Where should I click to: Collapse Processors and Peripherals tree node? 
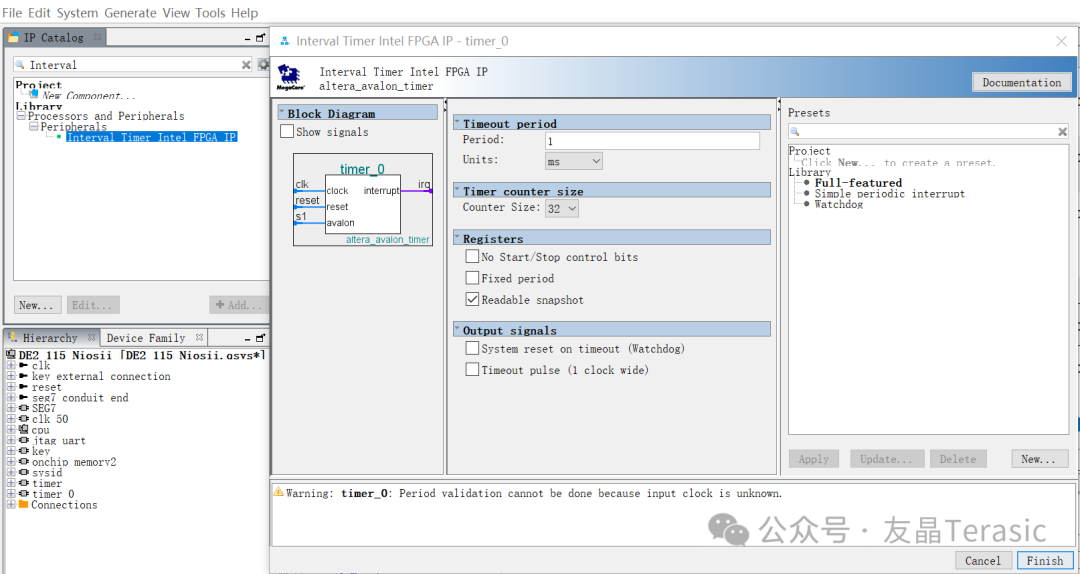(x=21, y=116)
